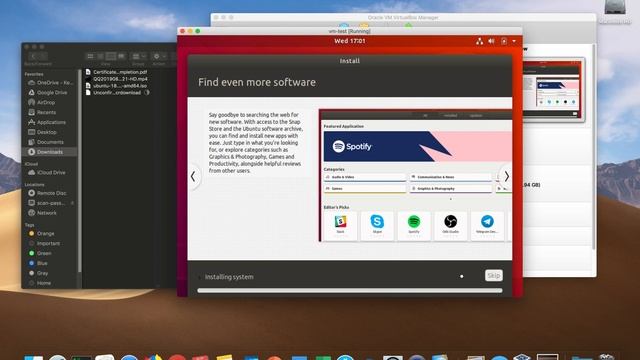Click the Ubuntu volume speaker icon
Screen dimensions: 640x360
click(x=491, y=41)
